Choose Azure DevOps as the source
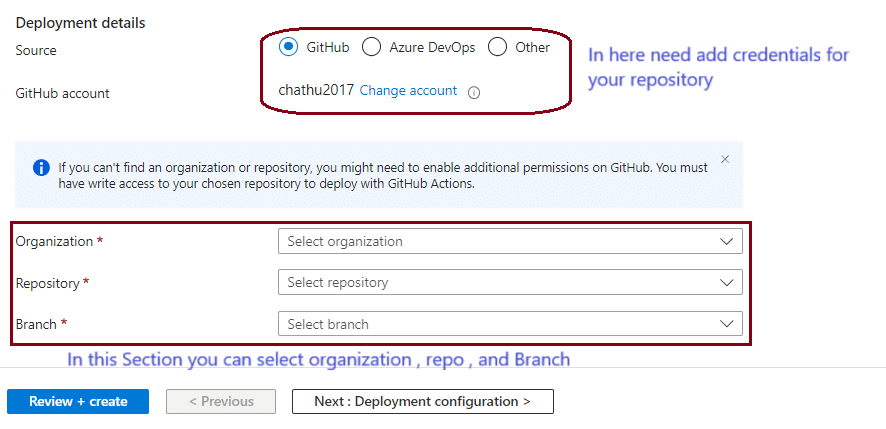 371,47
